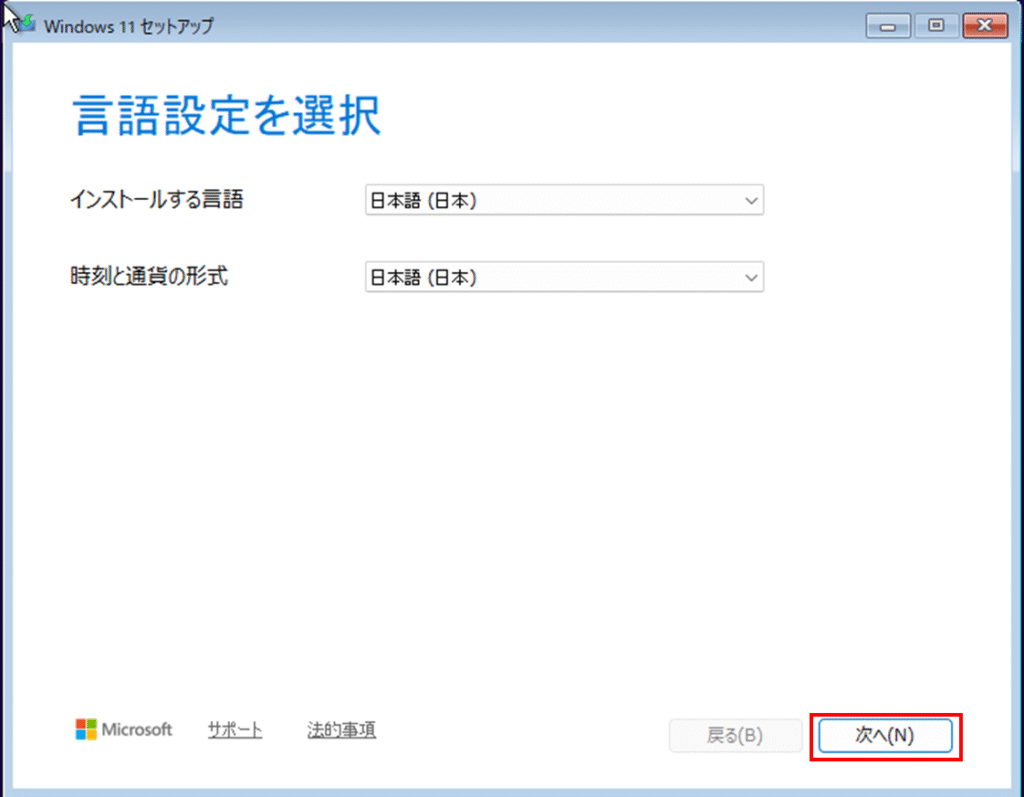This screenshot has height=797, width=1024.
Task: Click the 言語設定を選択 heading
Action: coord(227,117)
